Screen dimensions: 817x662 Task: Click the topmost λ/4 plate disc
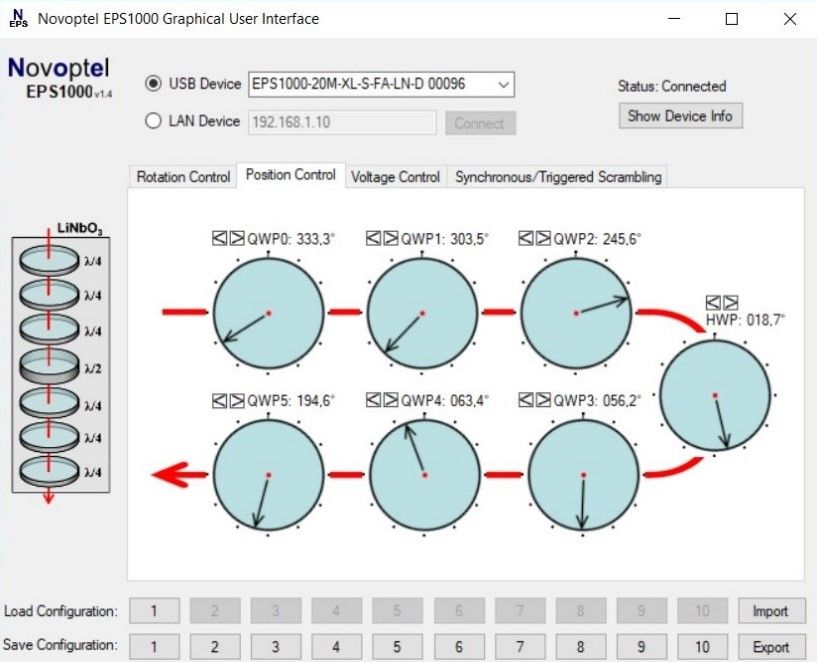[49, 260]
